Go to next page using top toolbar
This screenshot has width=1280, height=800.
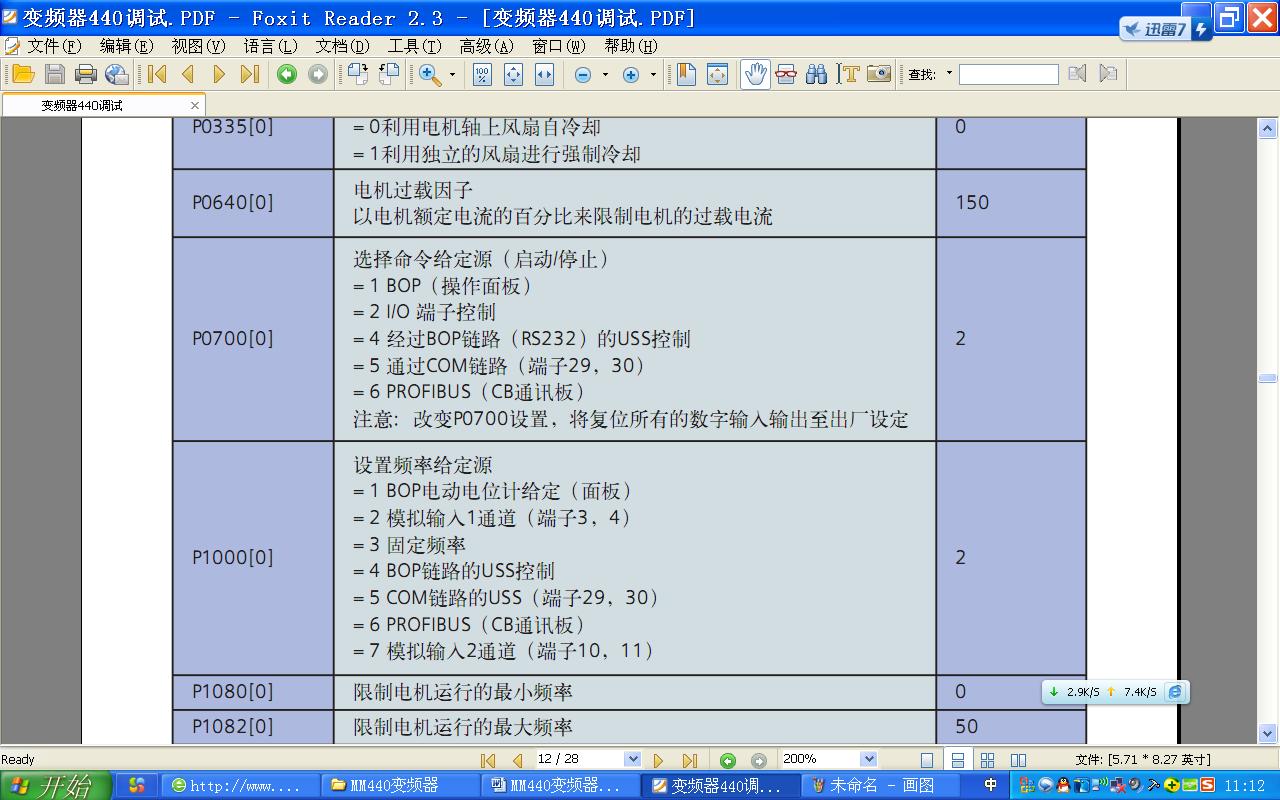219,74
